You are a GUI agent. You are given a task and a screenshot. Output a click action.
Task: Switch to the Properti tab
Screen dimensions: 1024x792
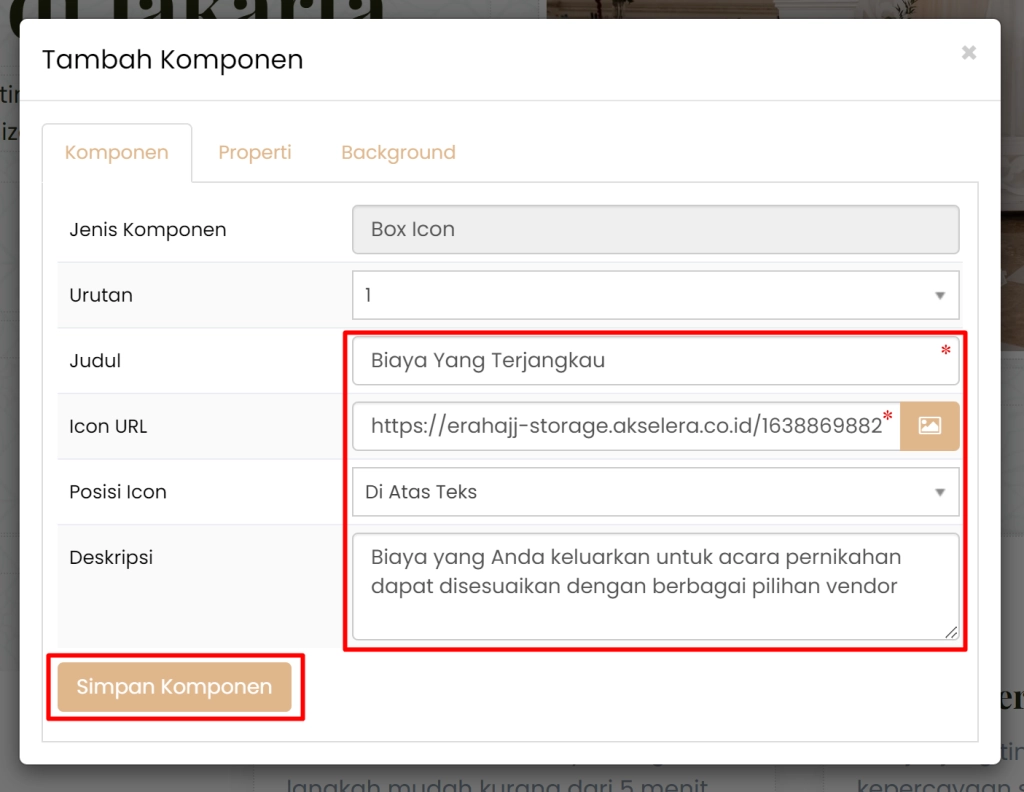(x=254, y=152)
